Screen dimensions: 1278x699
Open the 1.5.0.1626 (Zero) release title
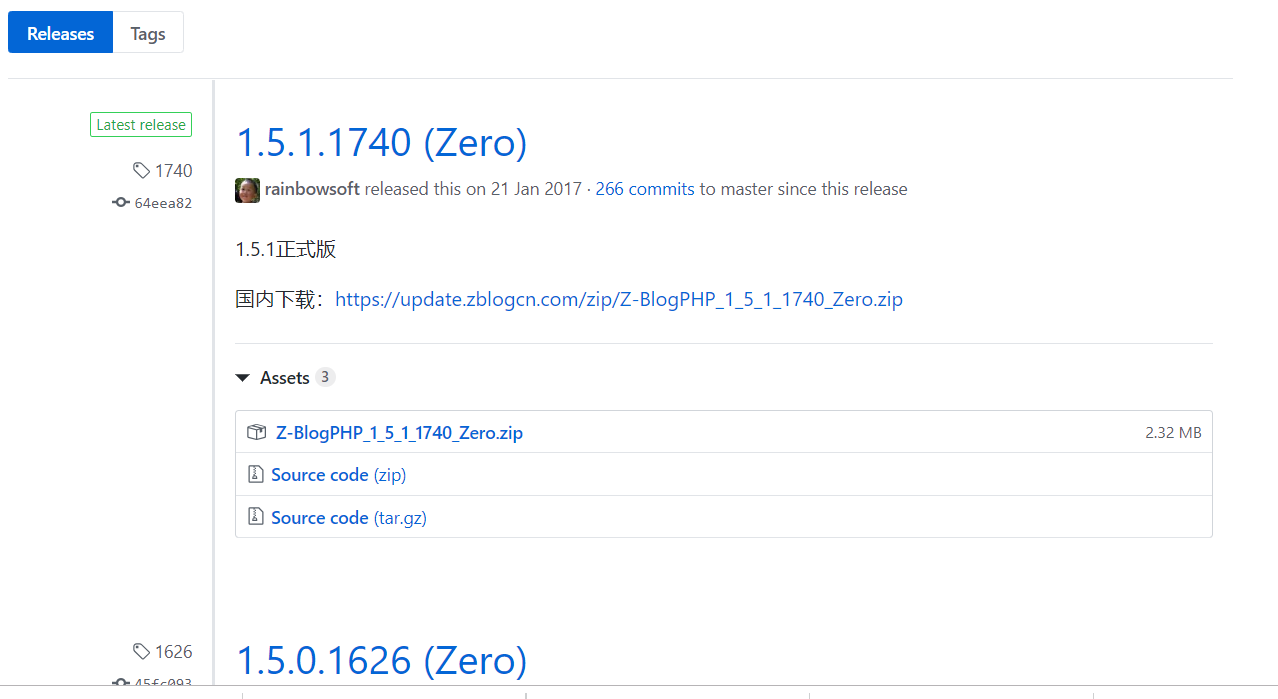[381, 660]
